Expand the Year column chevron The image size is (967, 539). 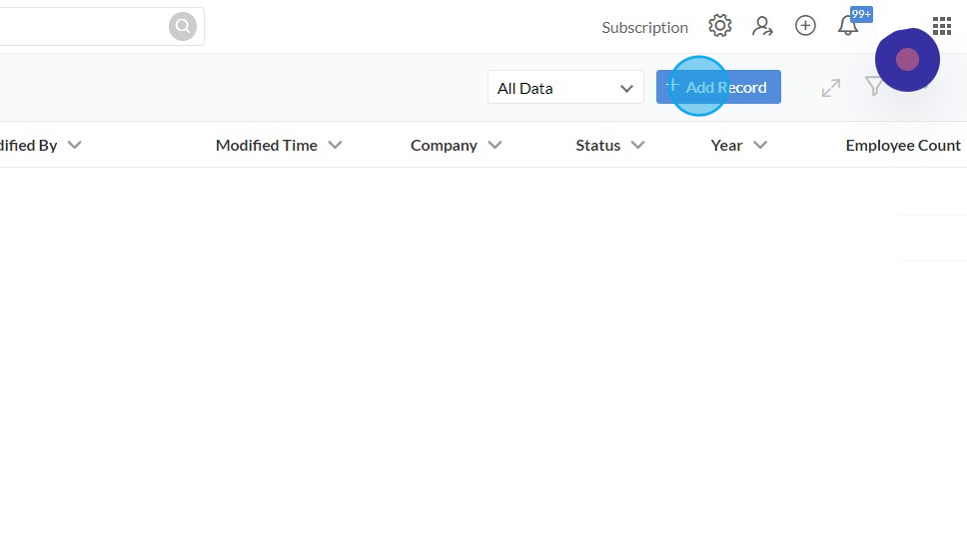click(760, 145)
